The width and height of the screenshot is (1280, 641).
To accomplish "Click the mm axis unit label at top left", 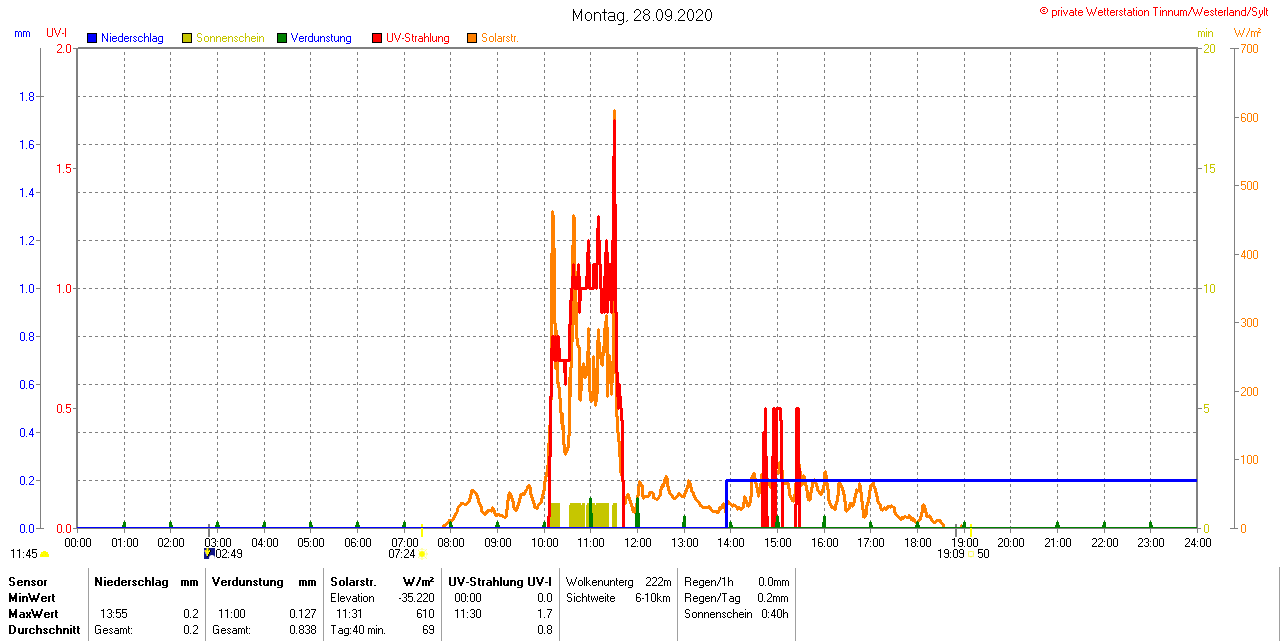I will coord(22,33).
